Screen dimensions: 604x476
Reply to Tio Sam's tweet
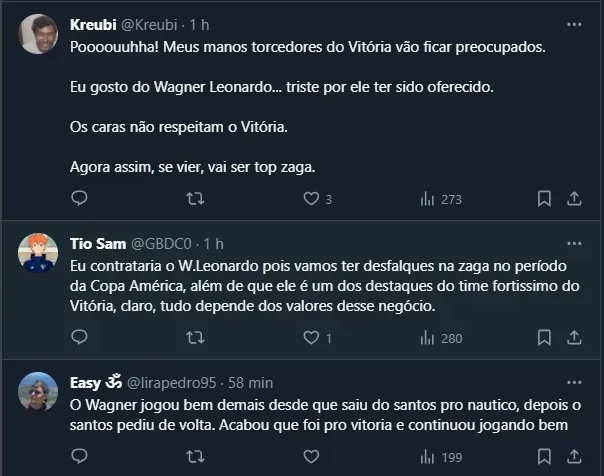(x=78, y=339)
